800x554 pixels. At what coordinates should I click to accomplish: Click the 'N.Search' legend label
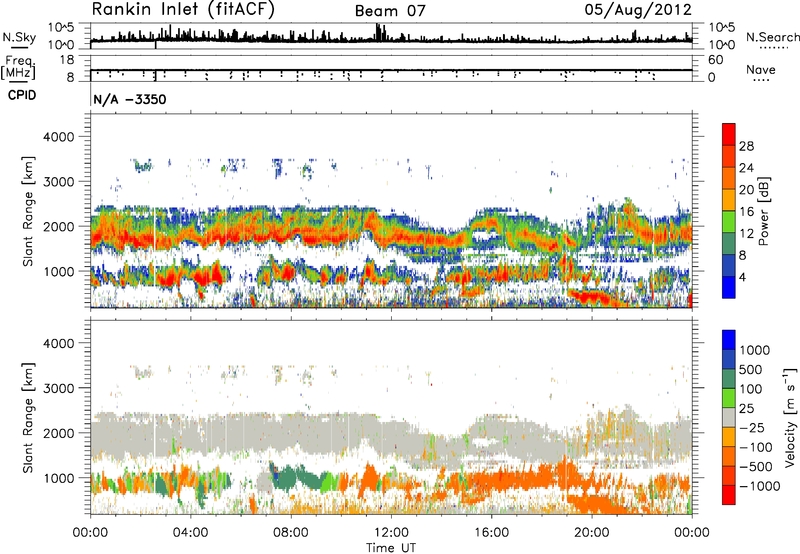(772, 37)
